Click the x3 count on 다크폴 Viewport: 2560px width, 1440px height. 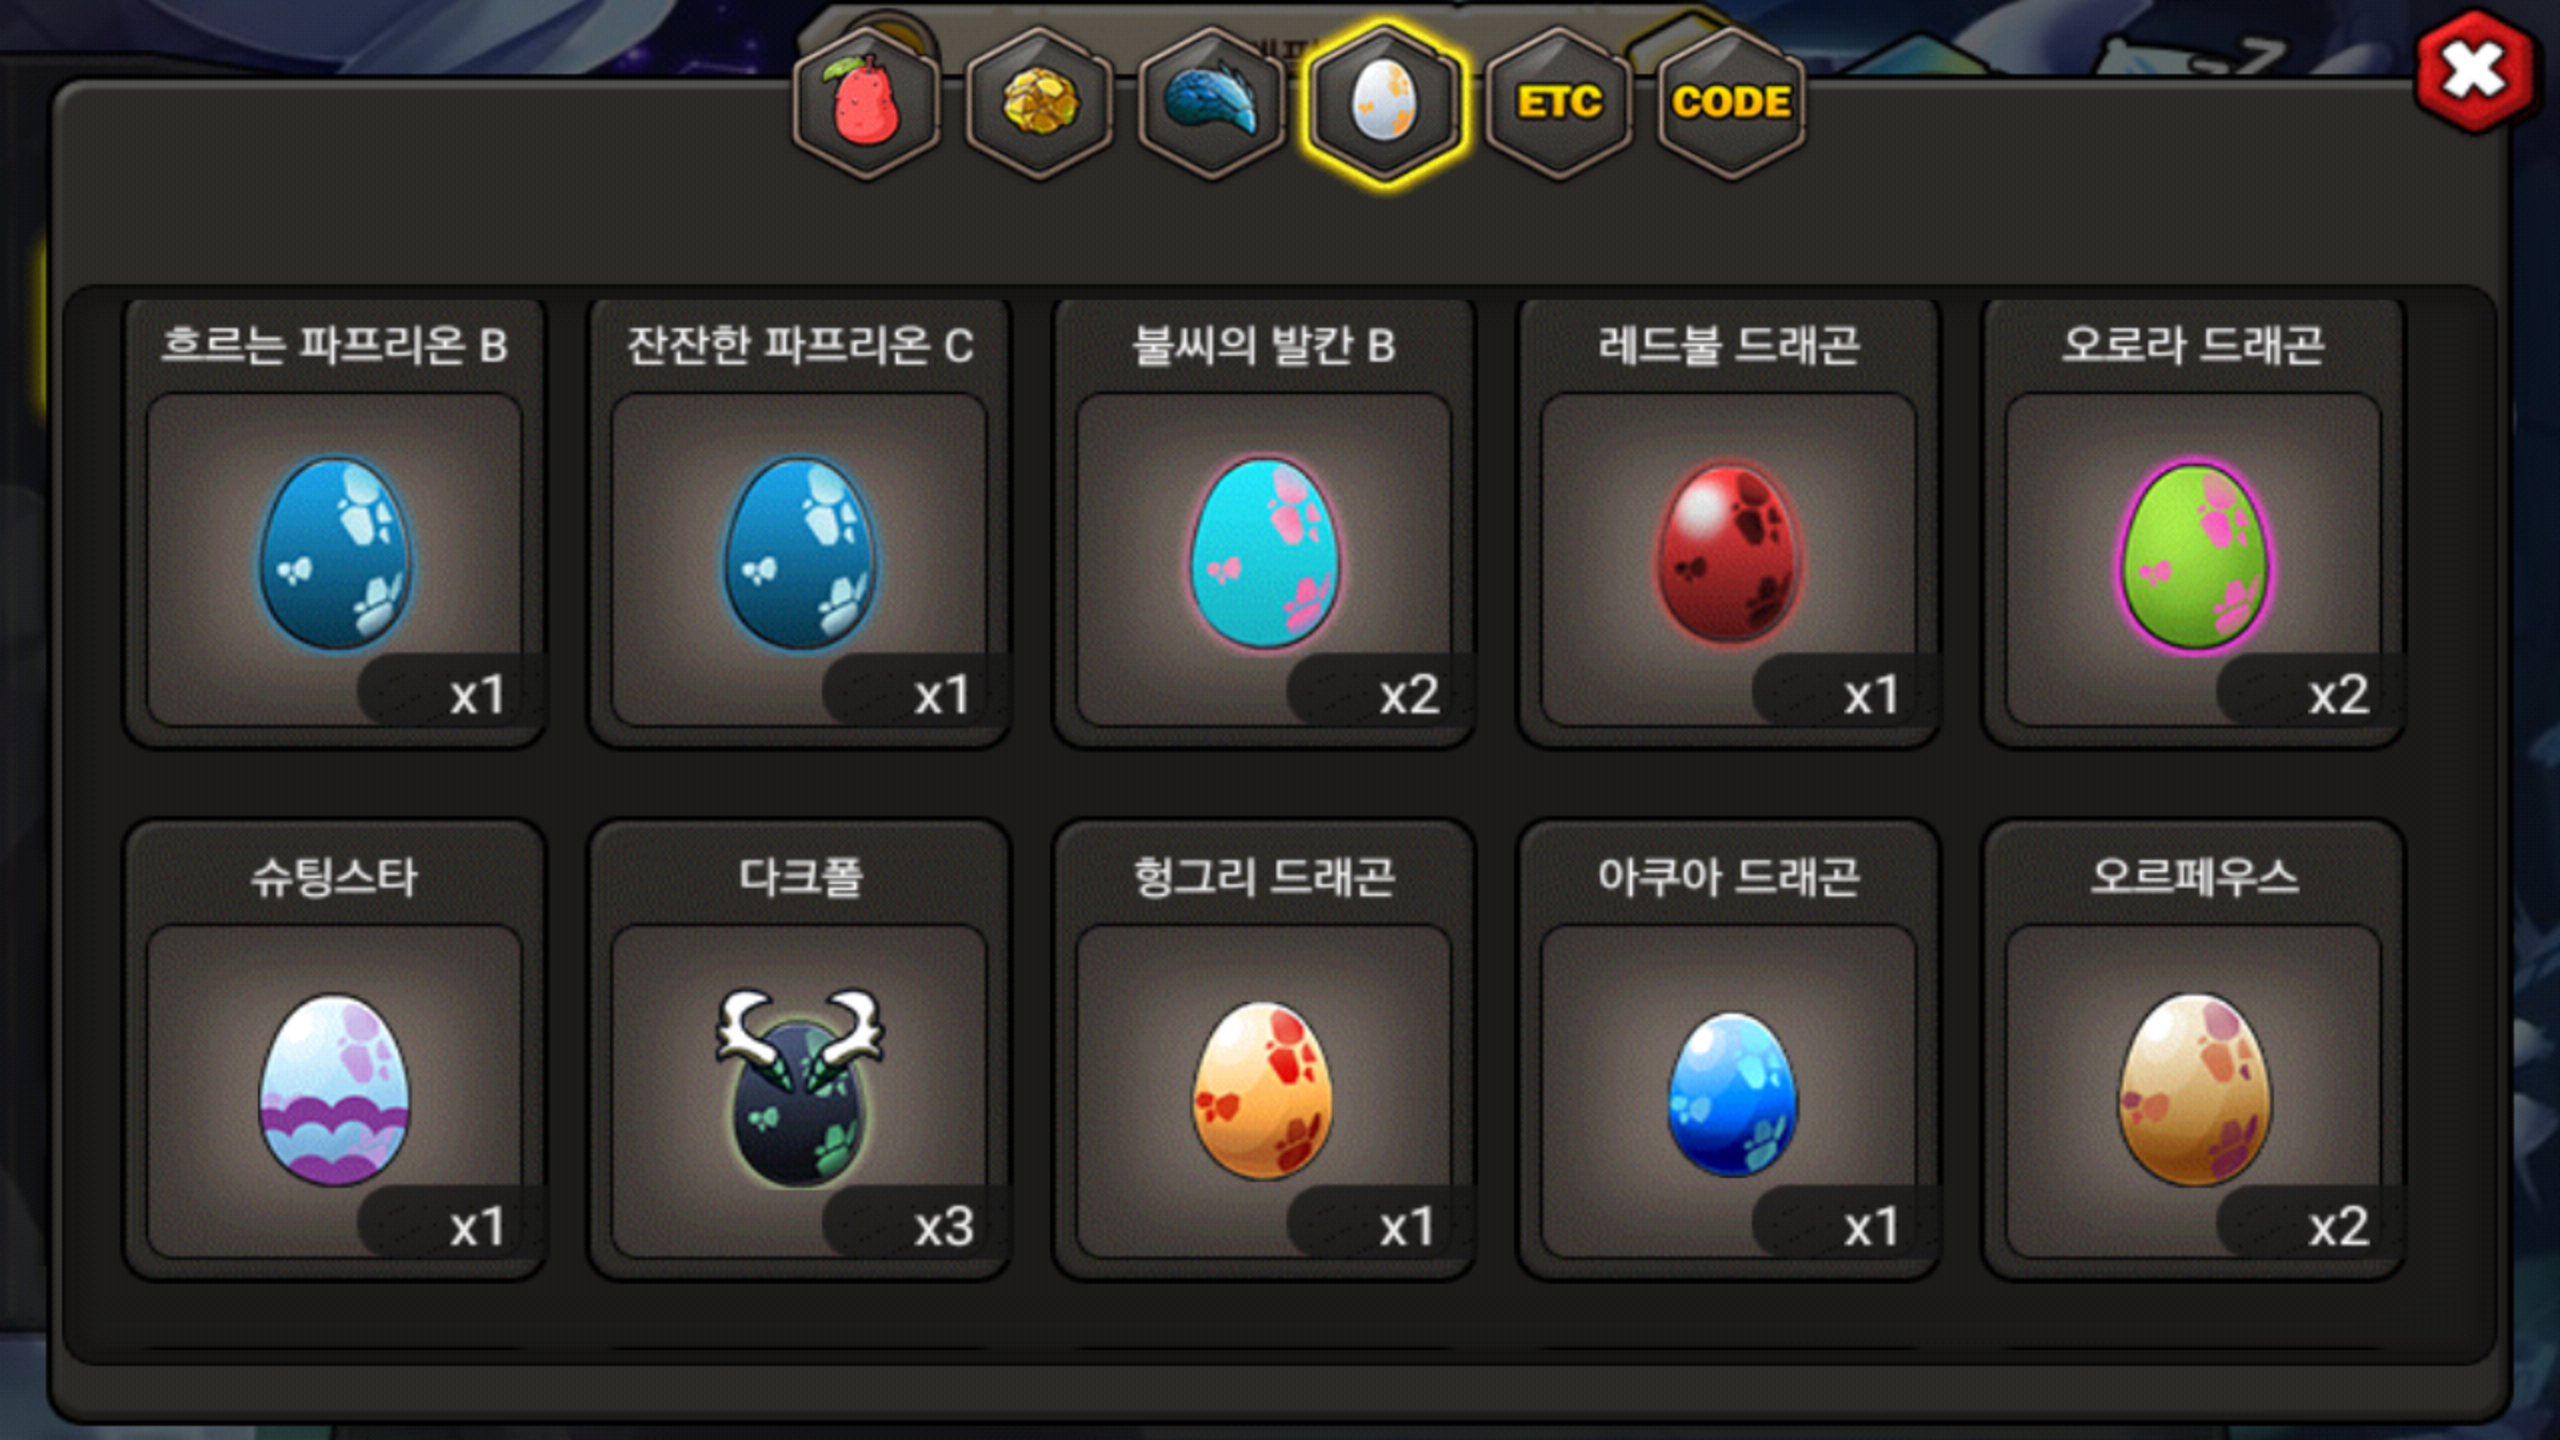click(943, 1226)
